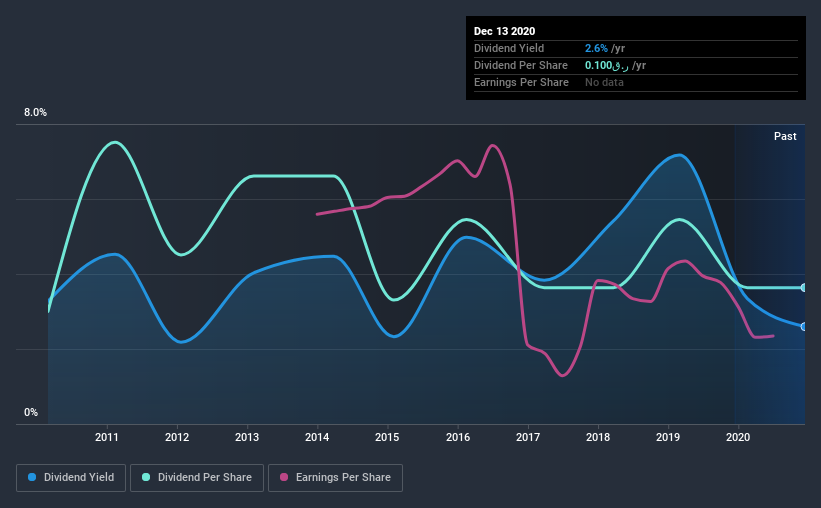Click the 0% y-axis label
The image size is (821, 508).
click(x=31, y=413)
